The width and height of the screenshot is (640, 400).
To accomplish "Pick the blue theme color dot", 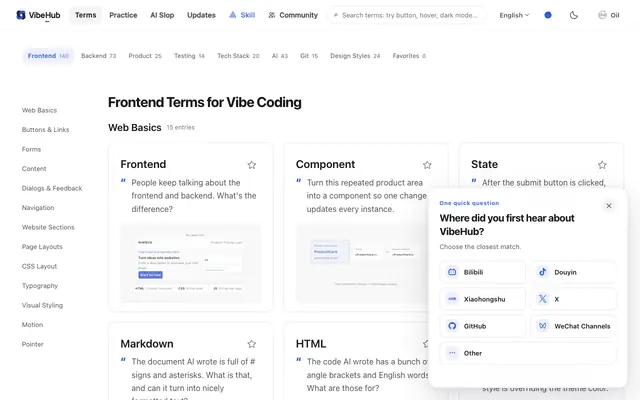I will click(x=548, y=15).
